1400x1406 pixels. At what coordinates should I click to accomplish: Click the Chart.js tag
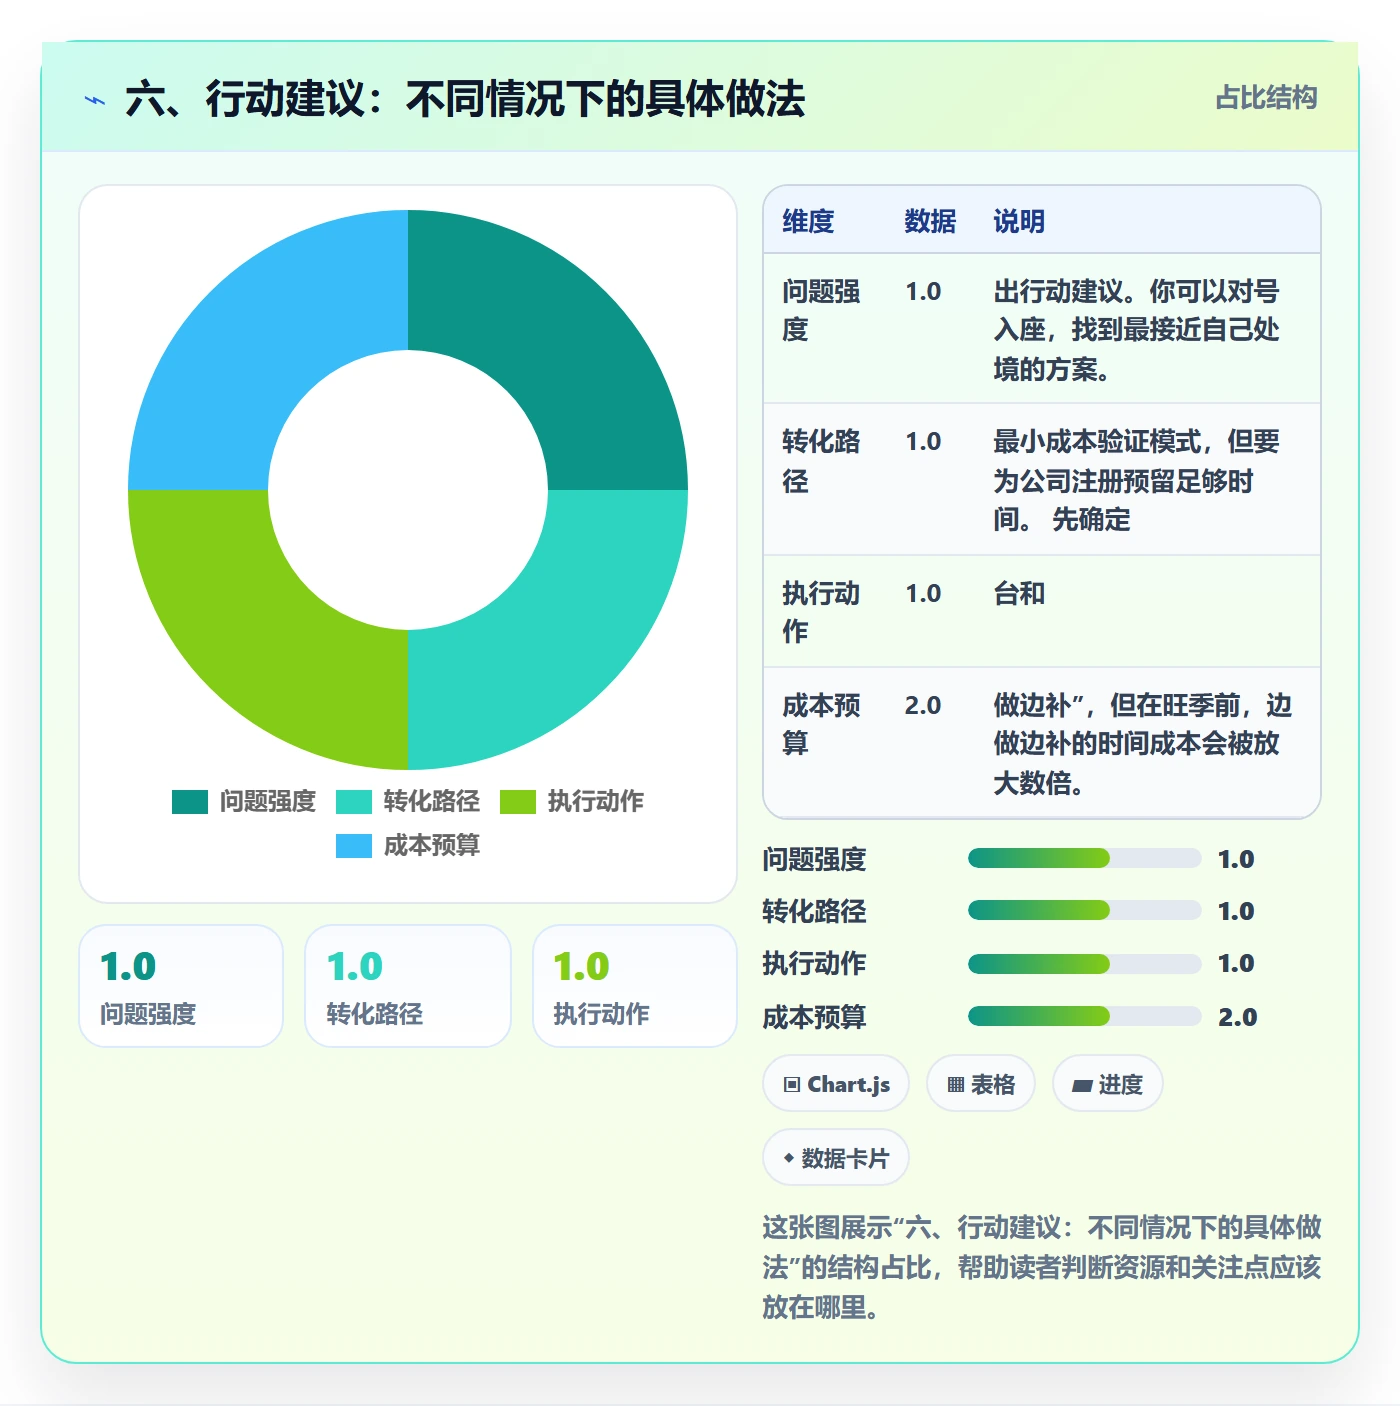pyautogui.click(x=836, y=1084)
